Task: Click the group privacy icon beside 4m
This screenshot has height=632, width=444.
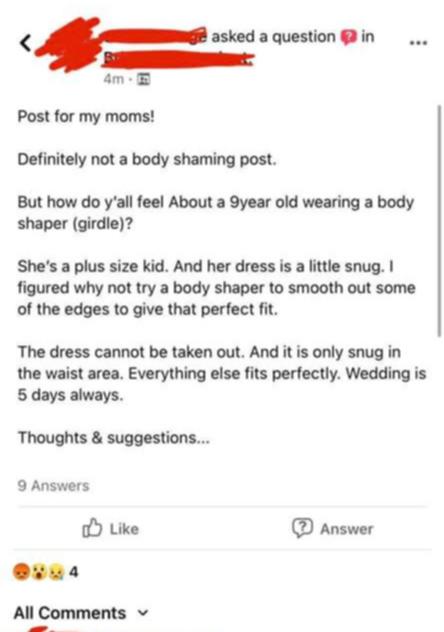Action: [144, 79]
